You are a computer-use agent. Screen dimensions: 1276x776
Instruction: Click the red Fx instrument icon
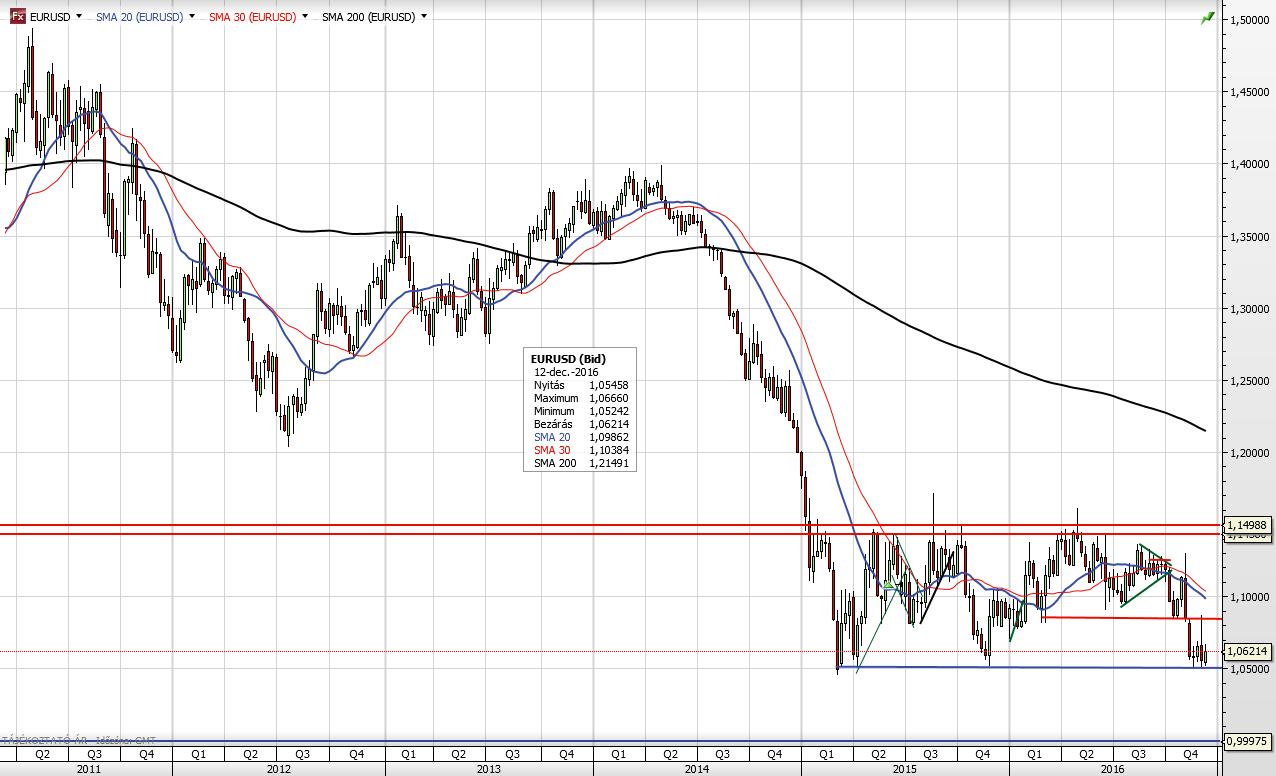pos(18,17)
